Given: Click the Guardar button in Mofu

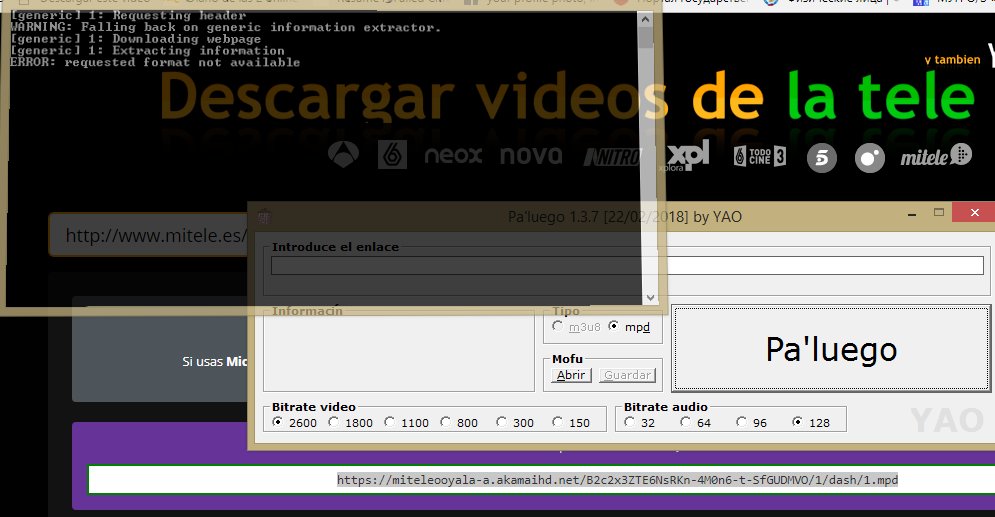Looking at the screenshot, I should [x=627, y=375].
